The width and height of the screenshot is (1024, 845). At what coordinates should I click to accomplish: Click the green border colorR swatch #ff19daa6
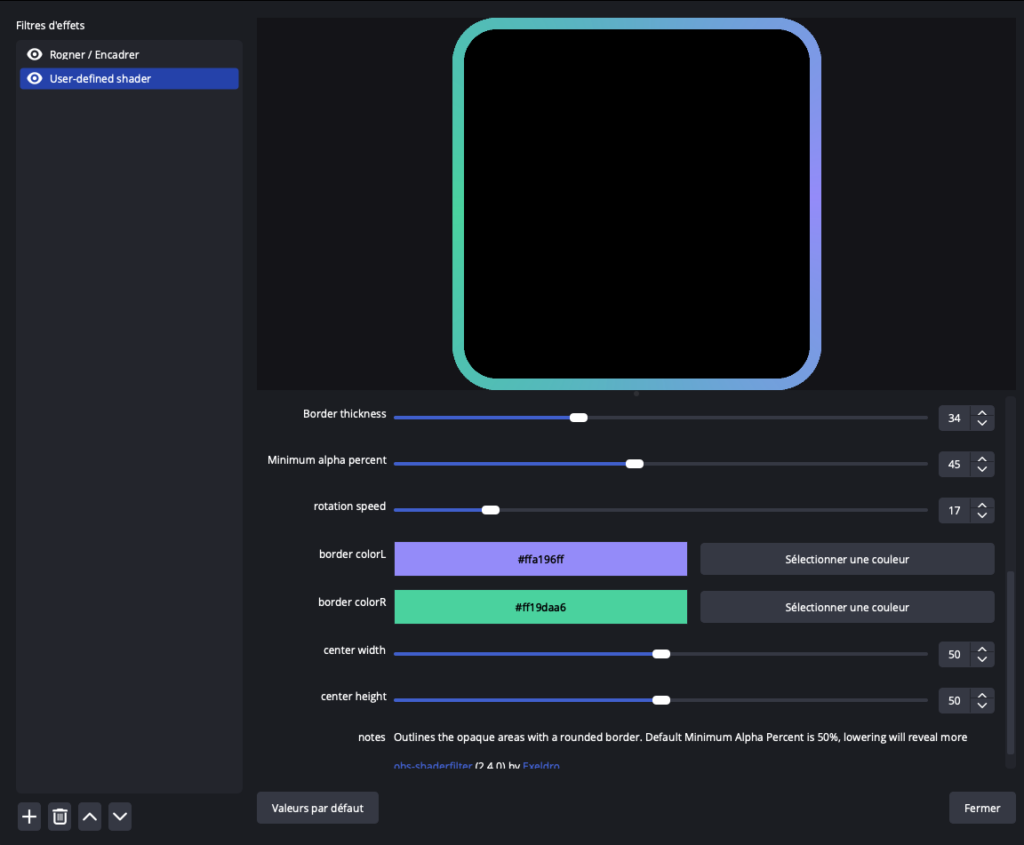click(541, 607)
